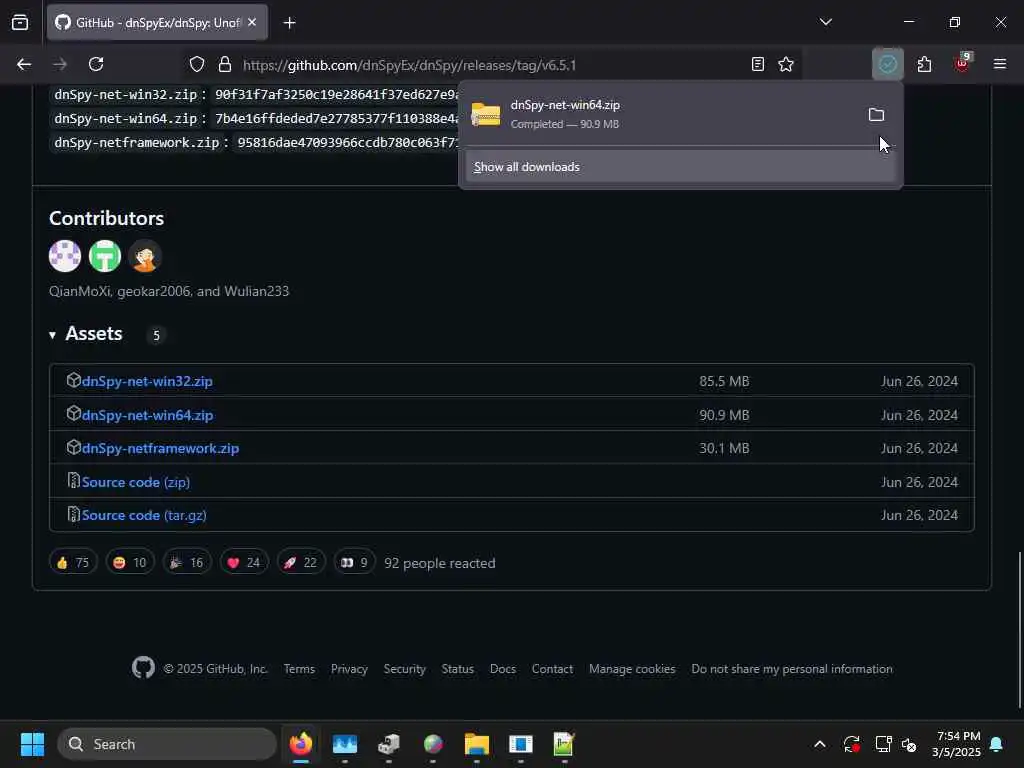Screen dimensions: 1024x768
Task: Click the GitHub logo in footer
Action: point(143,668)
